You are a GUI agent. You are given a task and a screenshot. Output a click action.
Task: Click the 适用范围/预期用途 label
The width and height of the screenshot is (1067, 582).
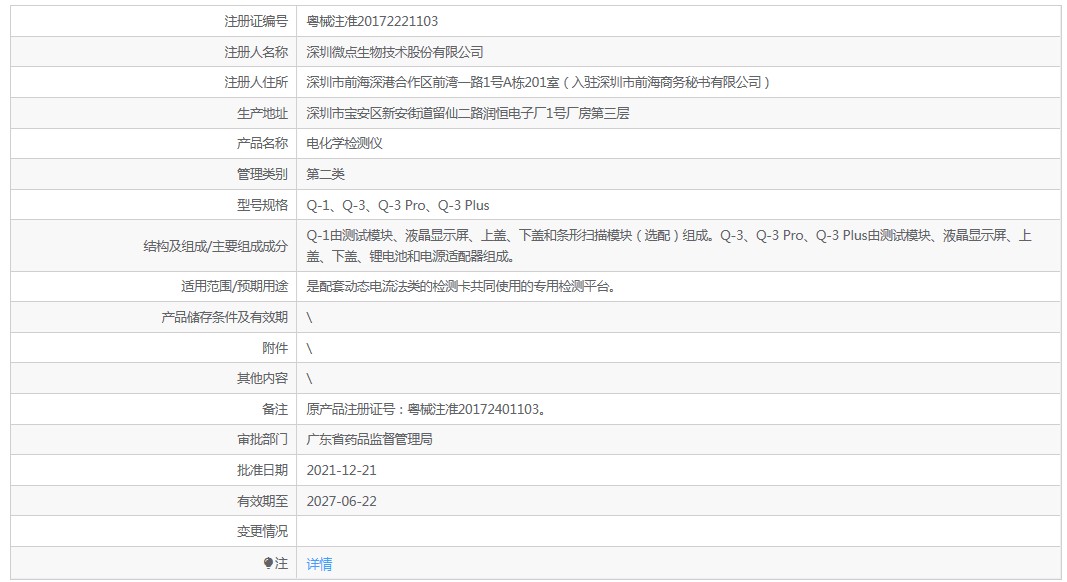[x=234, y=287]
